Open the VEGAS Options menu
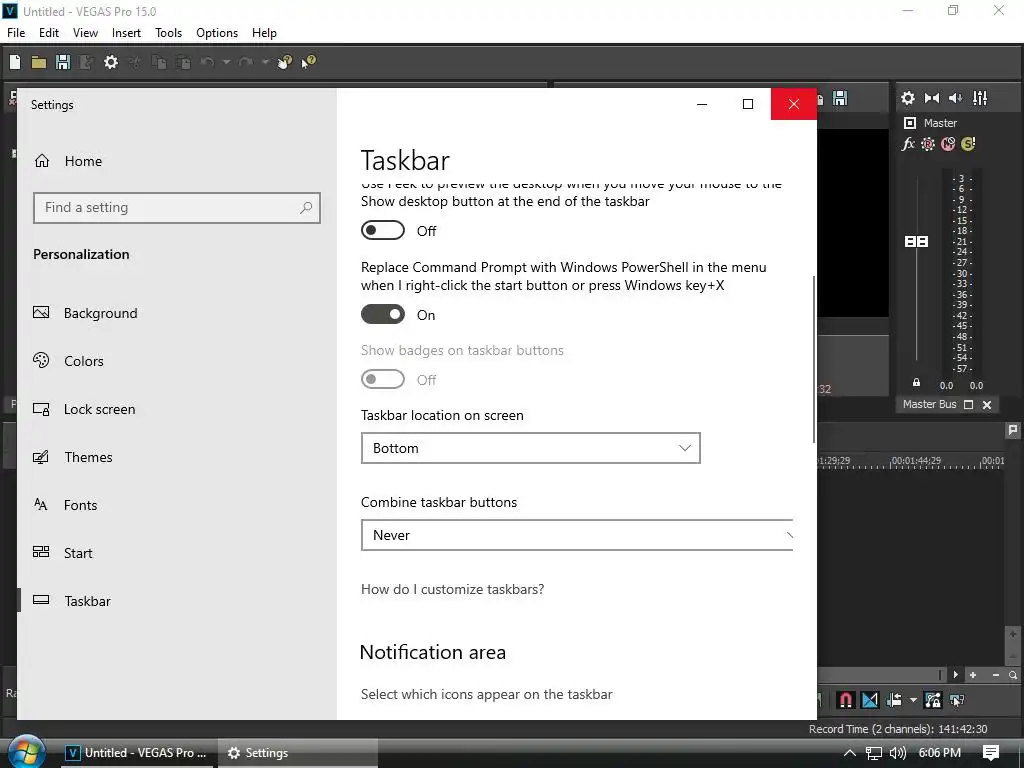 [217, 33]
